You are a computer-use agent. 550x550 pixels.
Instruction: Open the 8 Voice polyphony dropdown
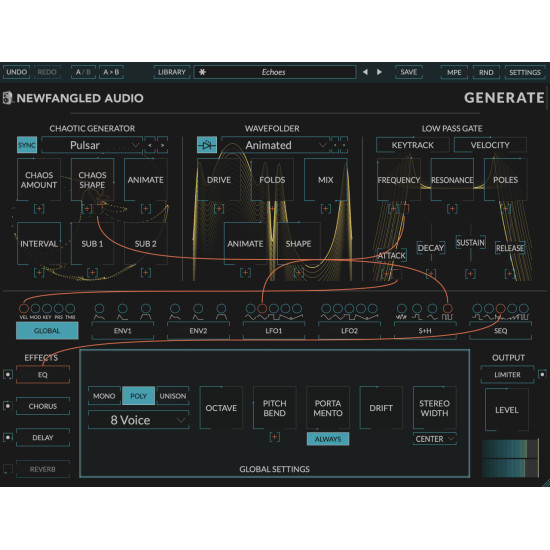(139, 420)
